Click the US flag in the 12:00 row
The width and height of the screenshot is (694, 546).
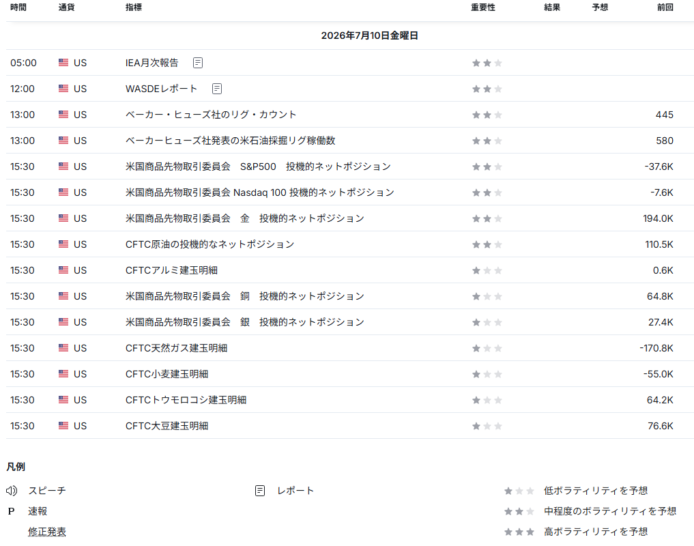63,88
